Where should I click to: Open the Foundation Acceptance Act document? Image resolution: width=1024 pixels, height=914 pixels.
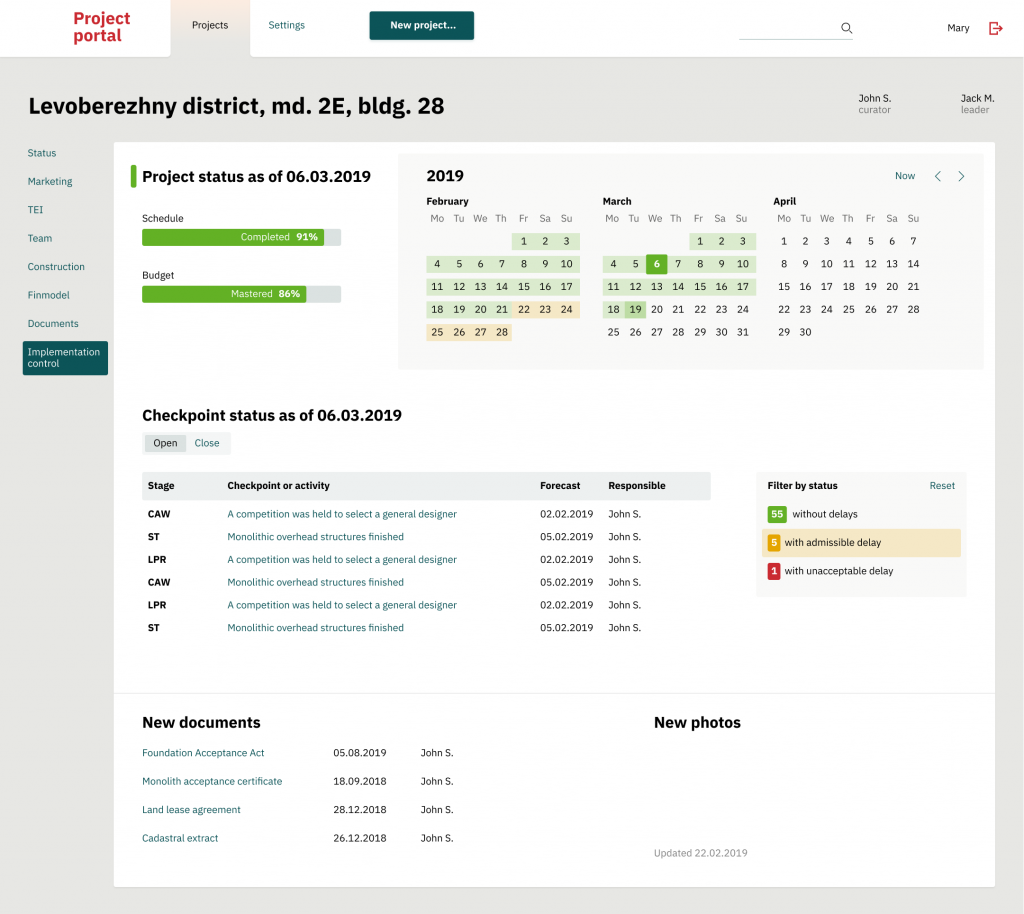(203, 753)
